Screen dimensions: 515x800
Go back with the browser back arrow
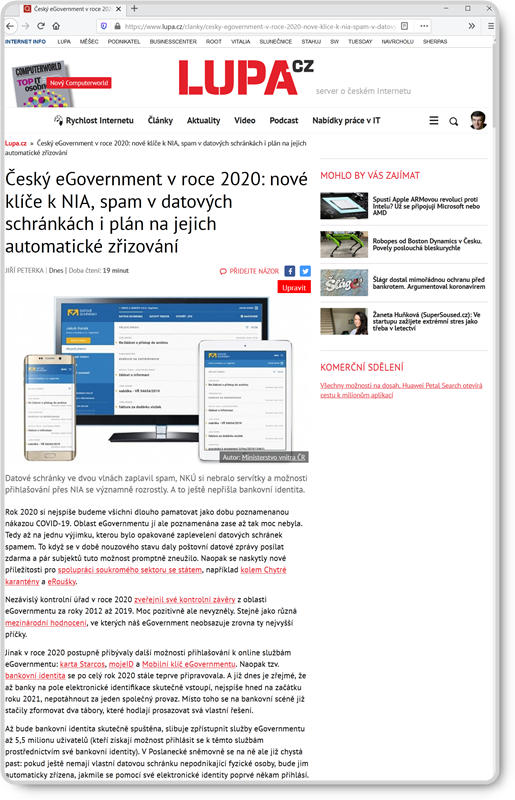pyautogui.click(x=10, y=26)
